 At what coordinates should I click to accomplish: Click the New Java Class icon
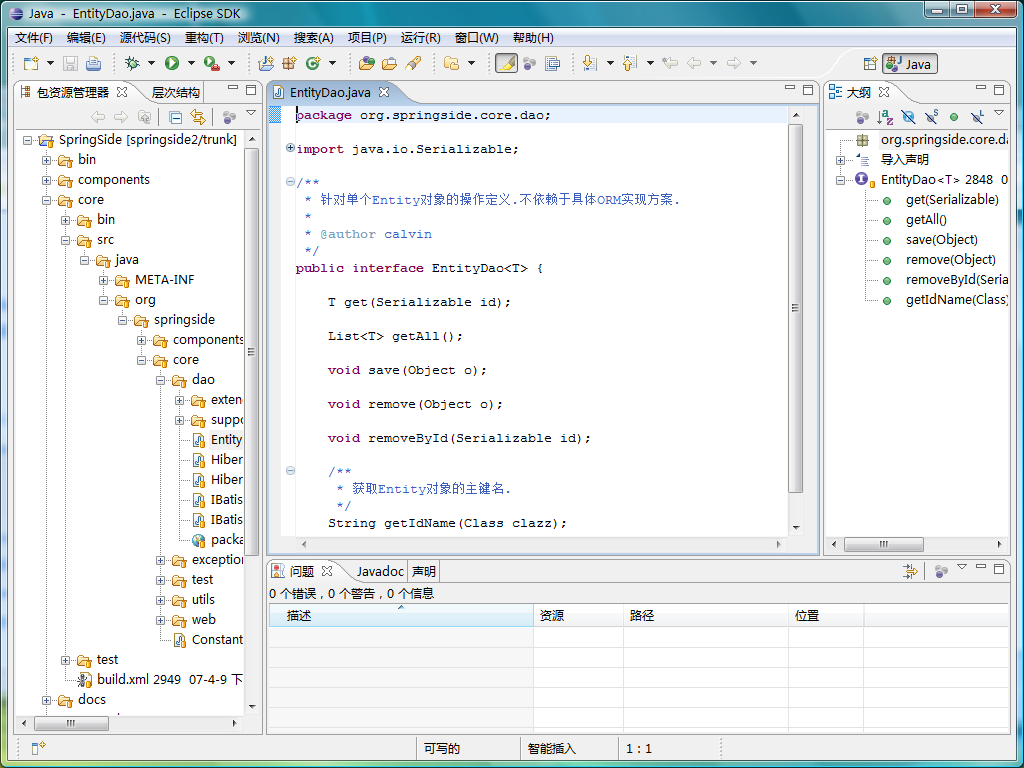[x=313, y=63]
